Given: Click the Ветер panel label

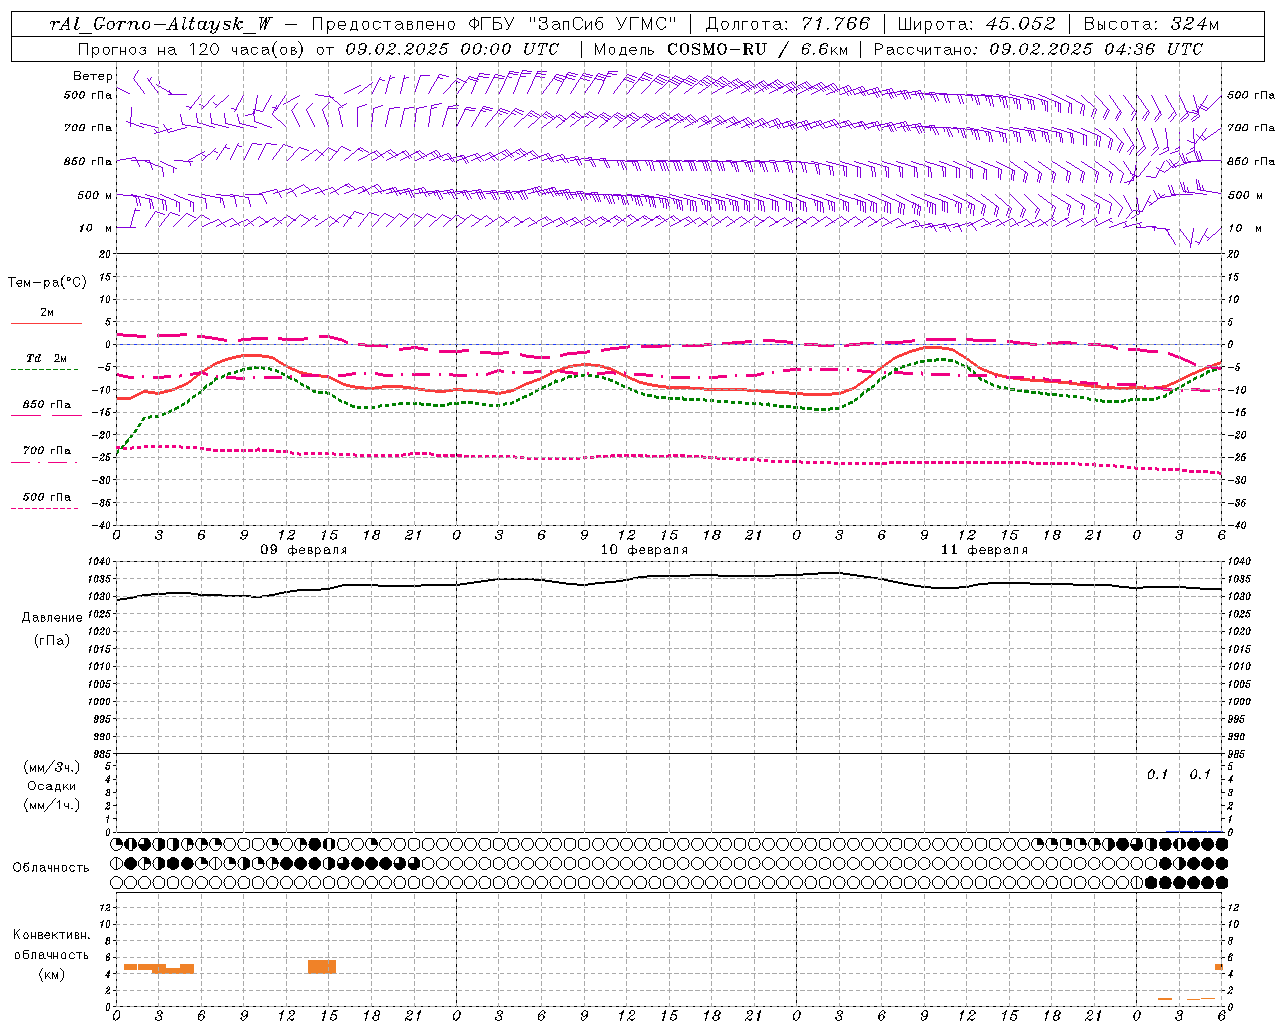Looking at the screenshot, I should click(x=93, y=76).
